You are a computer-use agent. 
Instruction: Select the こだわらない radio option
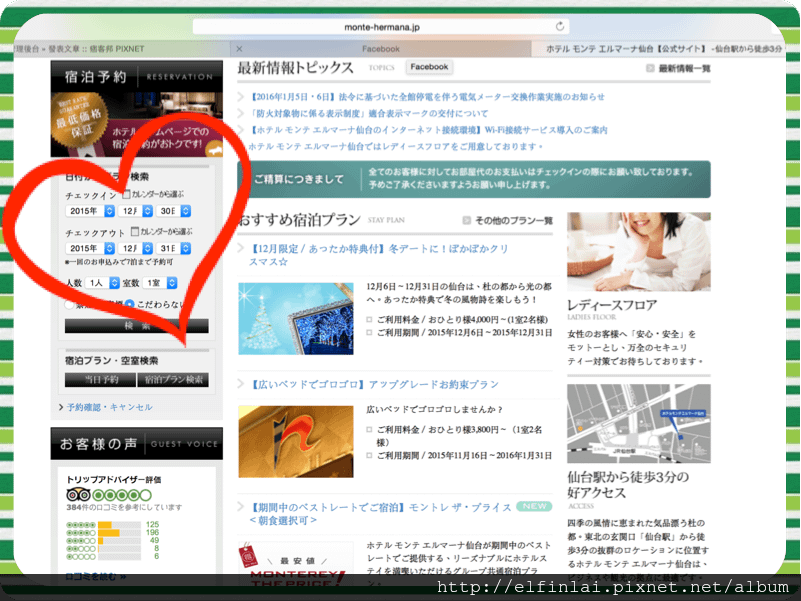click(x=129, y=304)
